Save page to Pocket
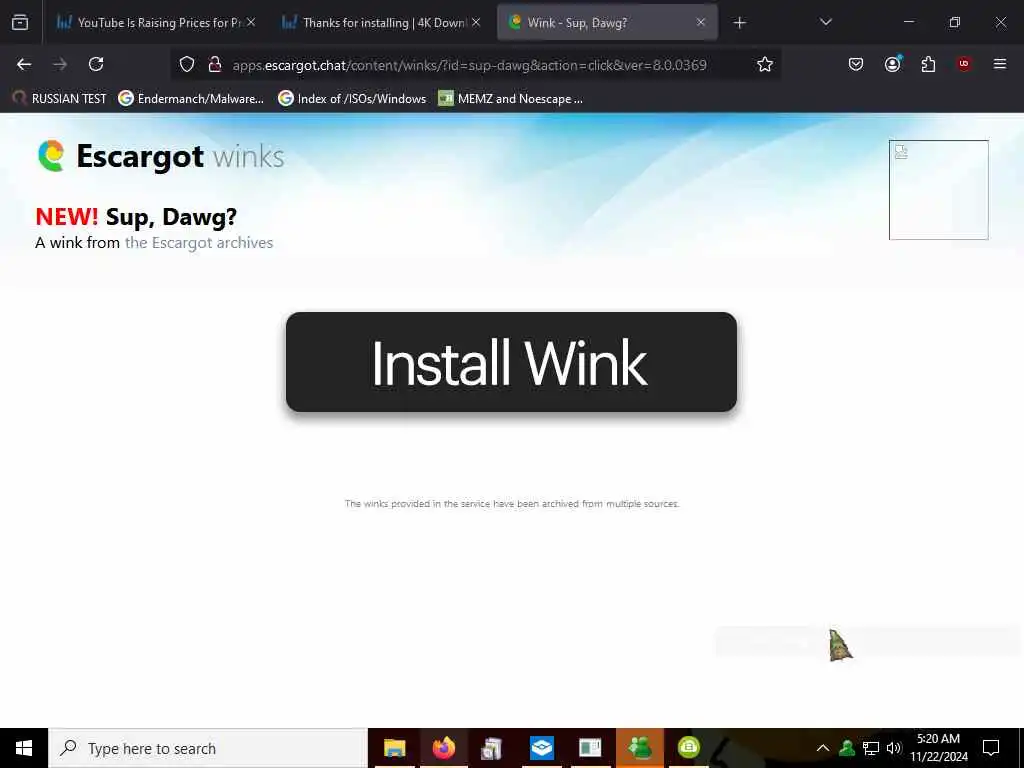Viewport: 1024px width, 768px height. pyautogui.click(x=856, y=64)
